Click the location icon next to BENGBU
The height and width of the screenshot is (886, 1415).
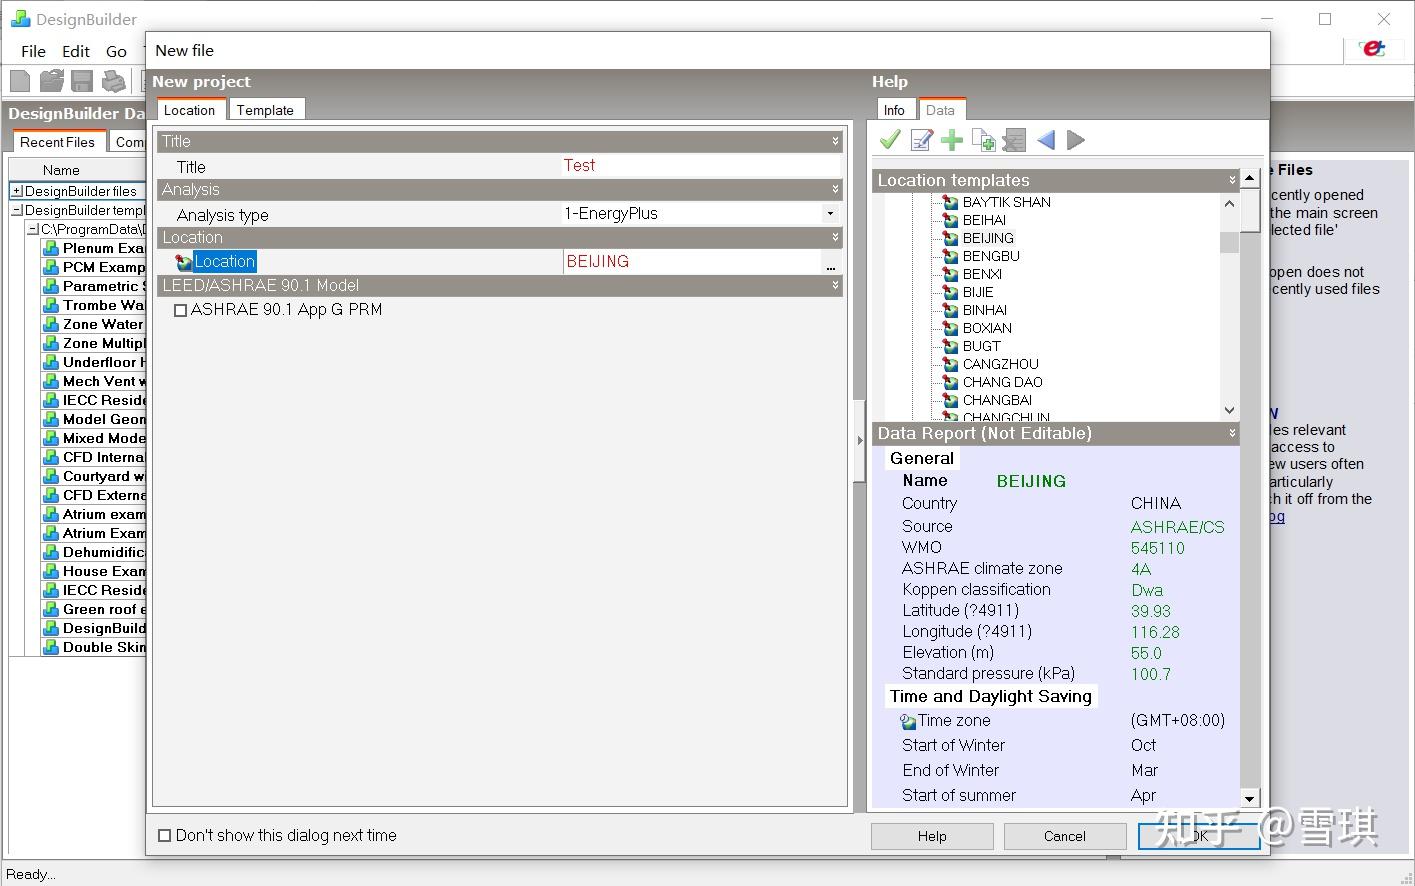[x=951, y=256]
